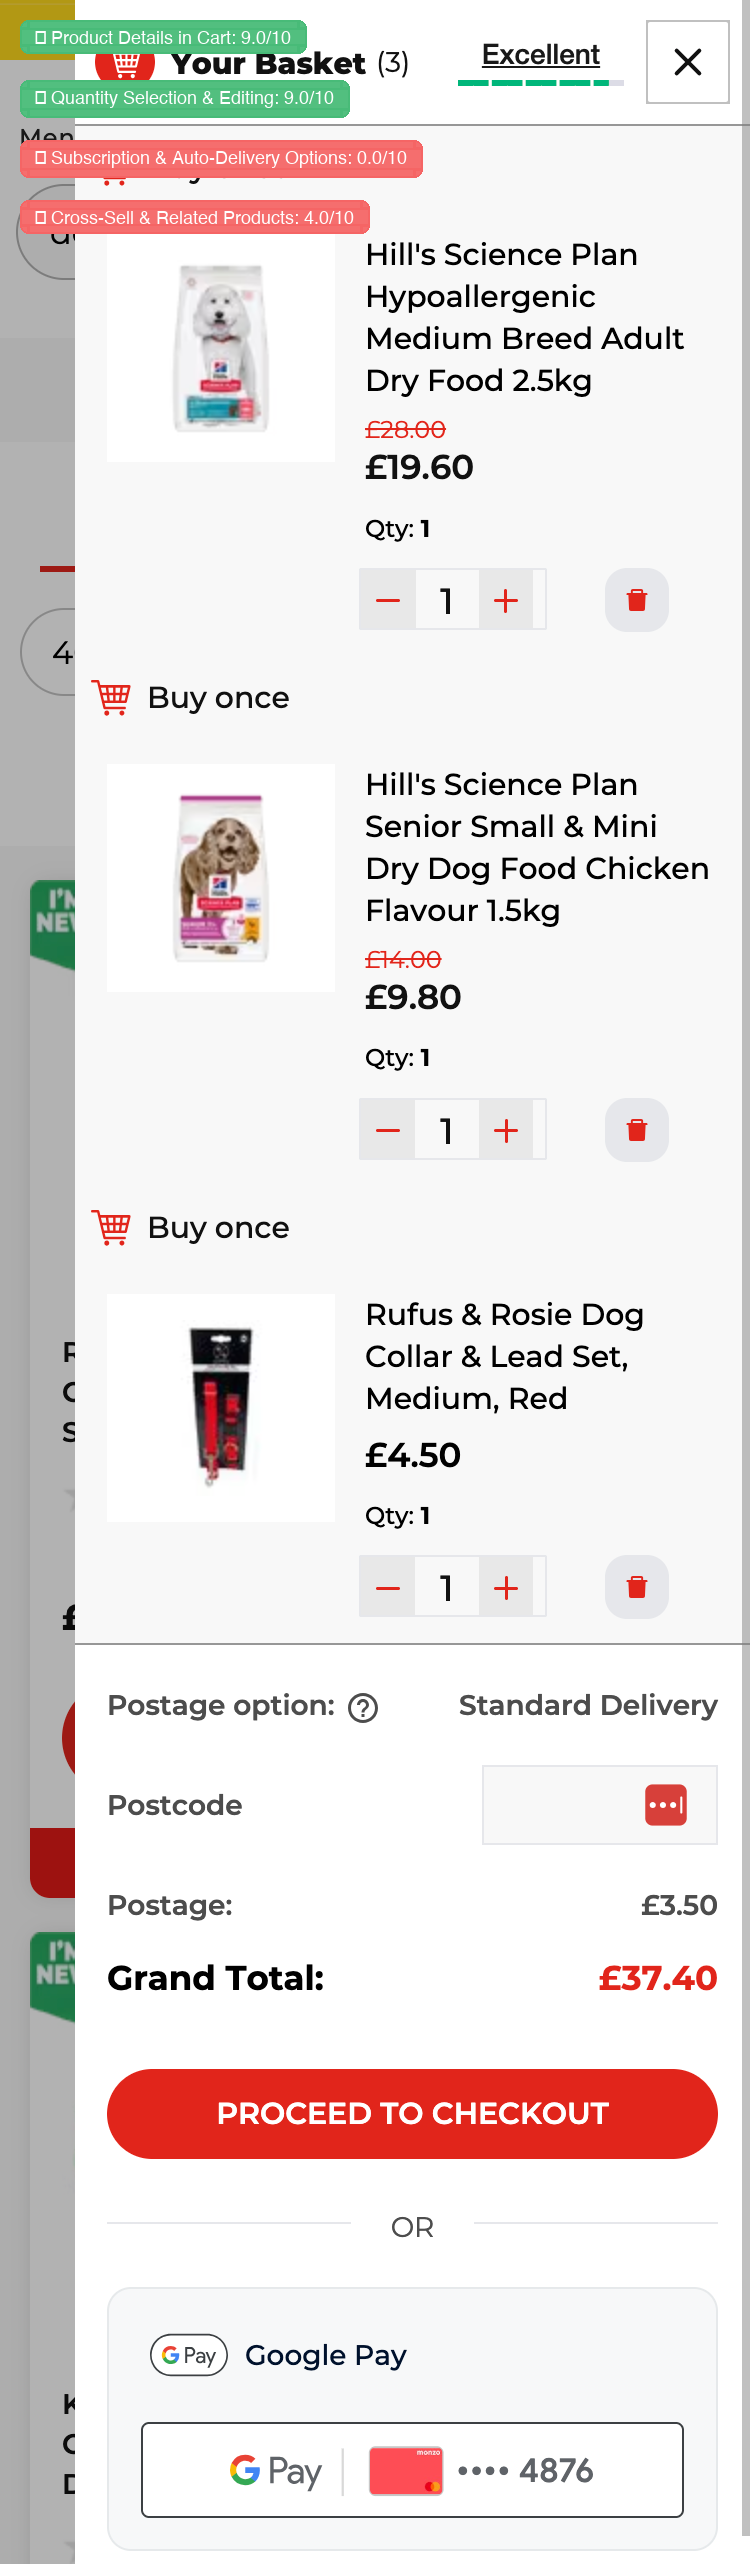Edit quantity field for Hypoallergenic Medium Breed food
The height and width of the screenshot is (2564, 750).
pos(447,600)
